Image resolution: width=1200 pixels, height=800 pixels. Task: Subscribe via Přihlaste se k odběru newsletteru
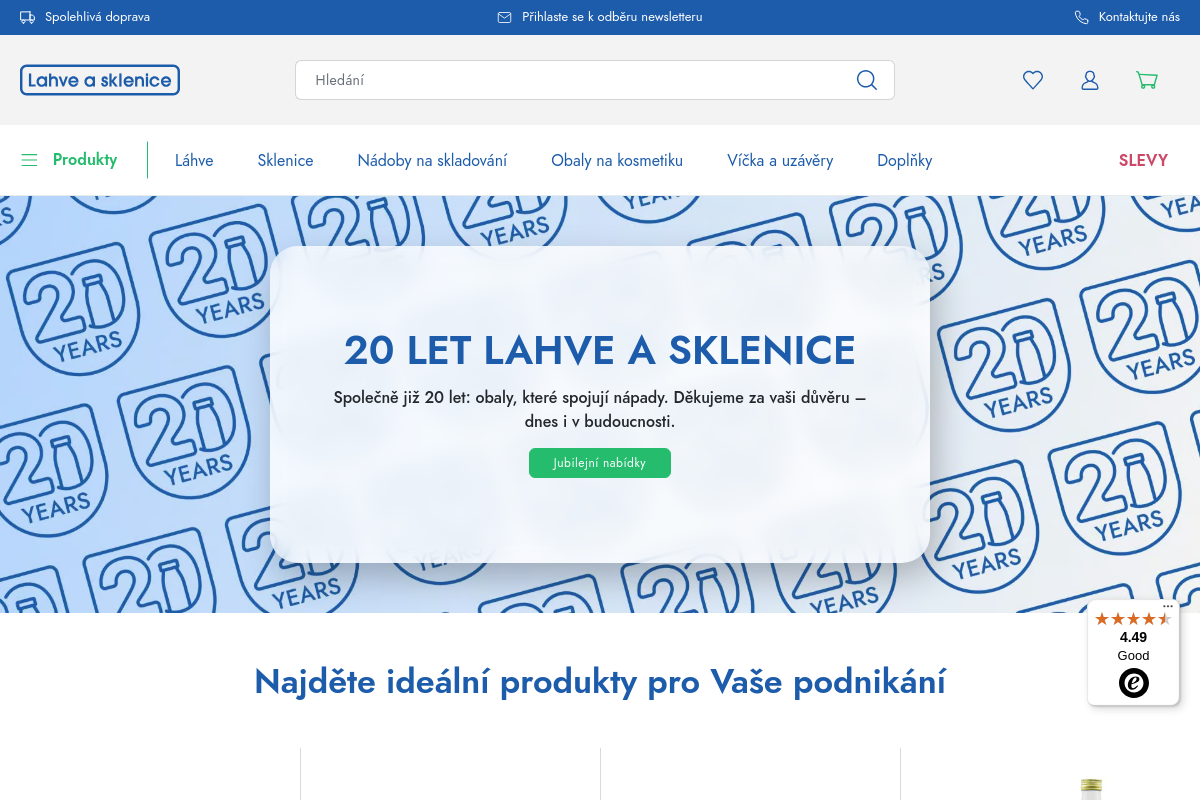611,17
